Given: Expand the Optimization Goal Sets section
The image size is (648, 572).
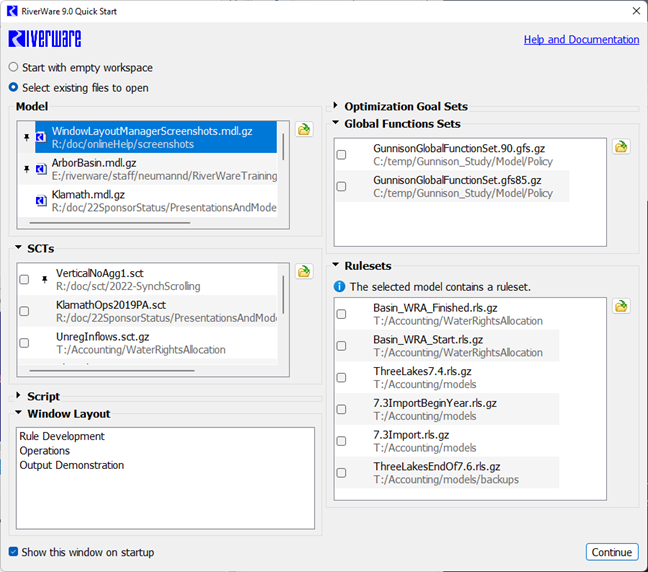Looking at the screenshot, I should tap(335, 106).
